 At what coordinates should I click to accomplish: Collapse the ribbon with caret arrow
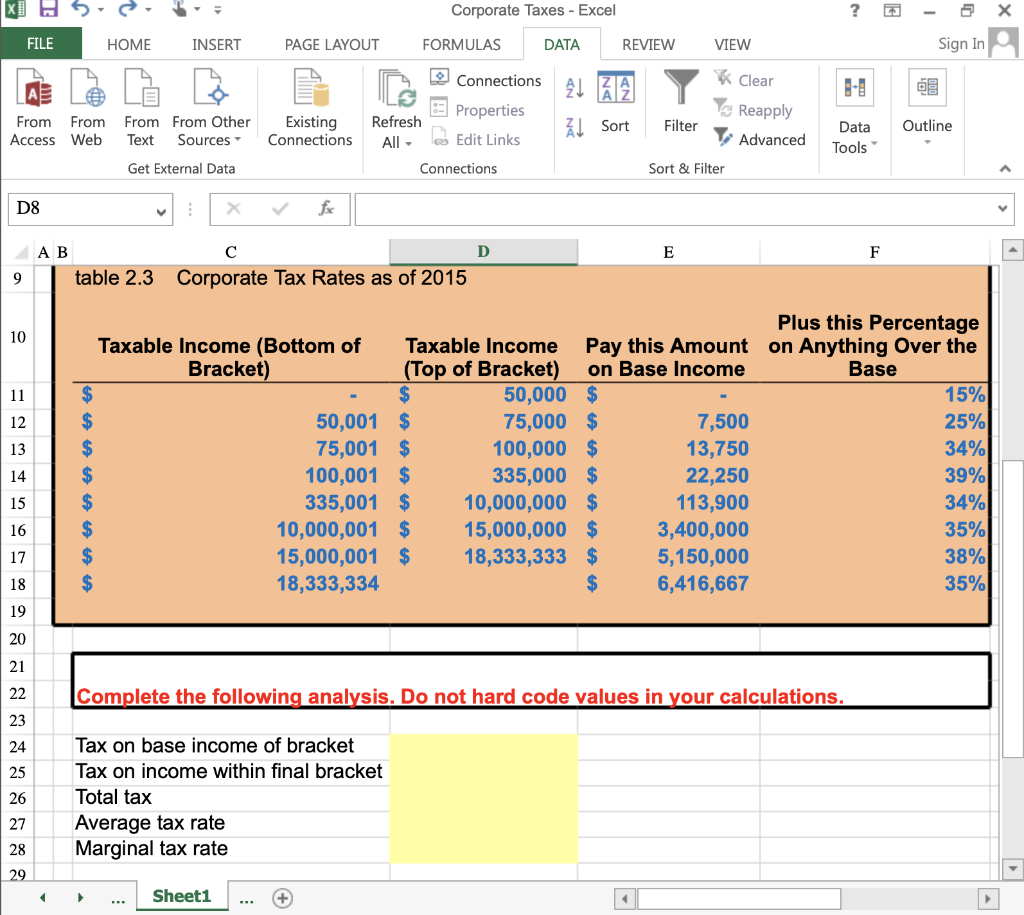pos(1005,169)
